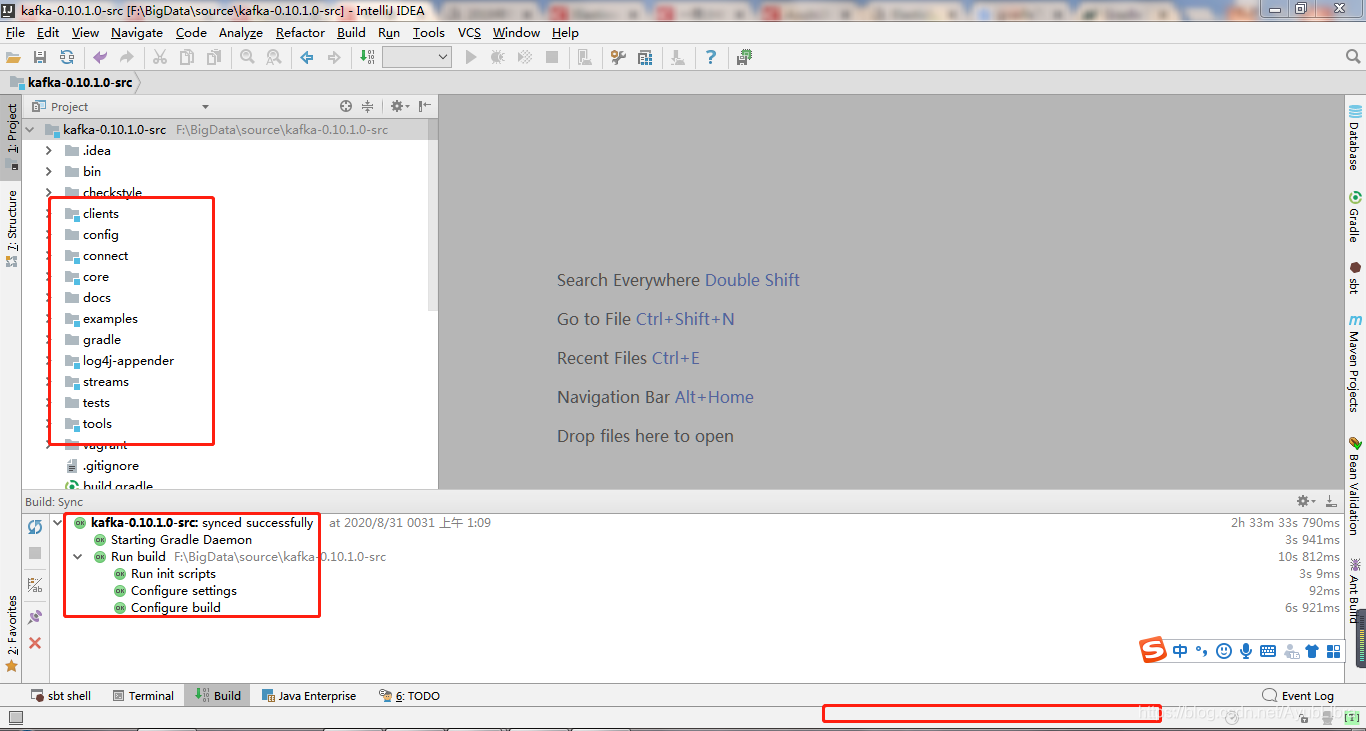This screenshot has width=1366, height=731.
Task: Open the Java Enterprise tool window
Action: coord(309,696)
